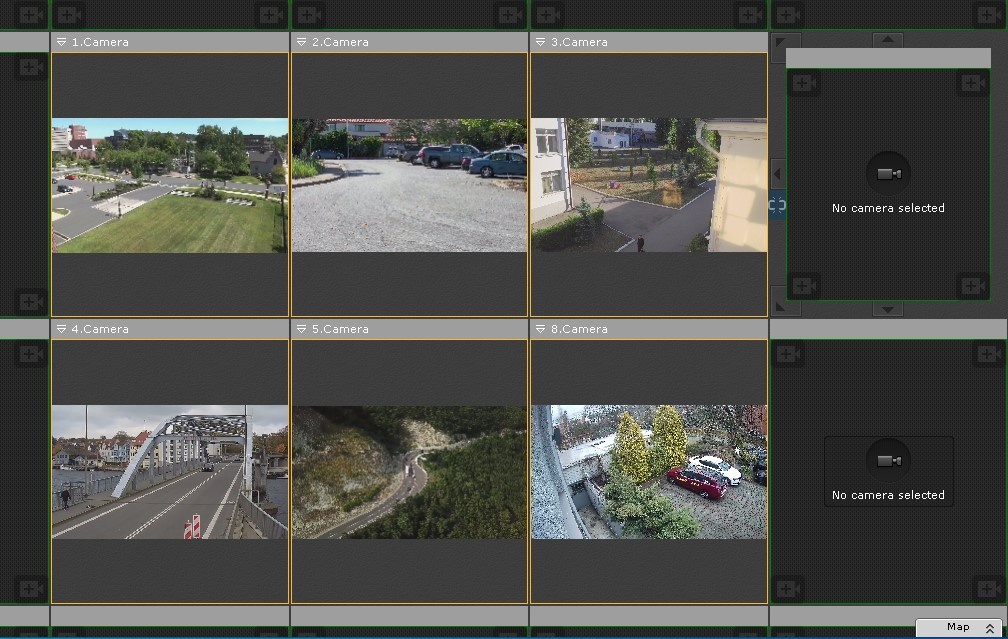Viewport: 1008px width, 639px height.
Task: Click the gray title bar of the upper-right cell
Action: pyautogui.click(x=888, y=59)
